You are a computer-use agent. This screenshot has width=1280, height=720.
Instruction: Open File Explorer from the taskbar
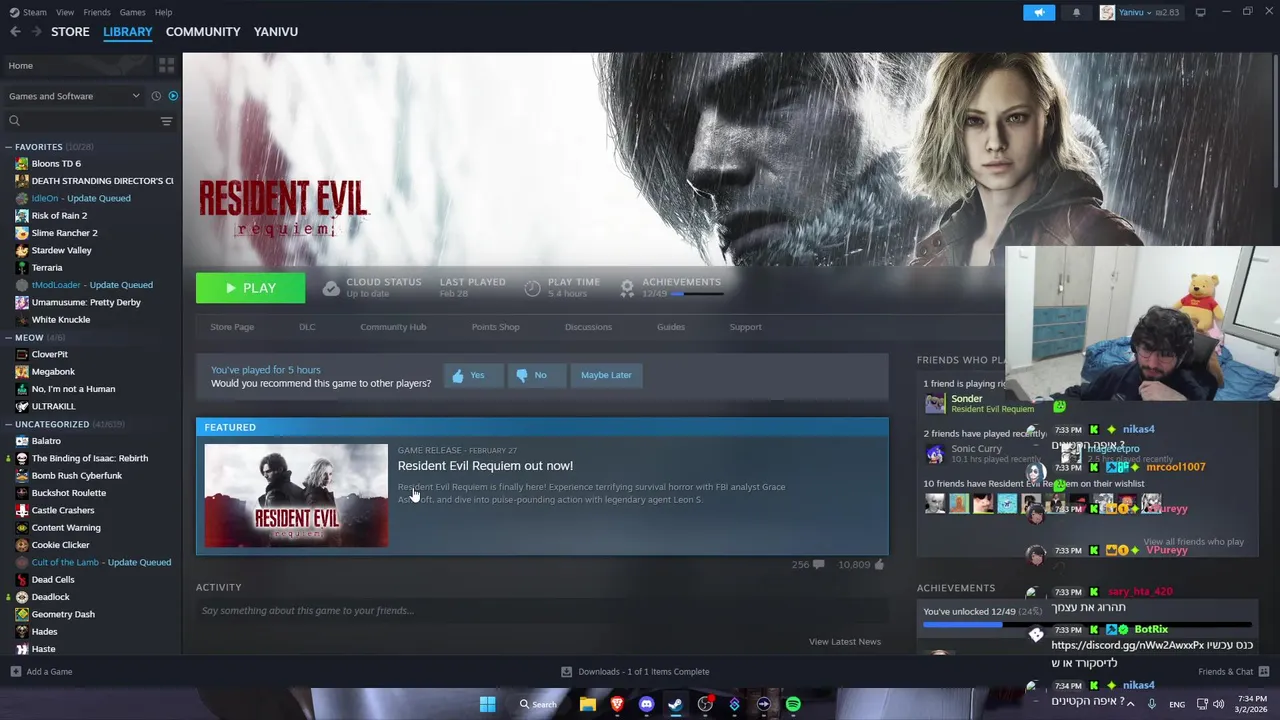[588, 704]
